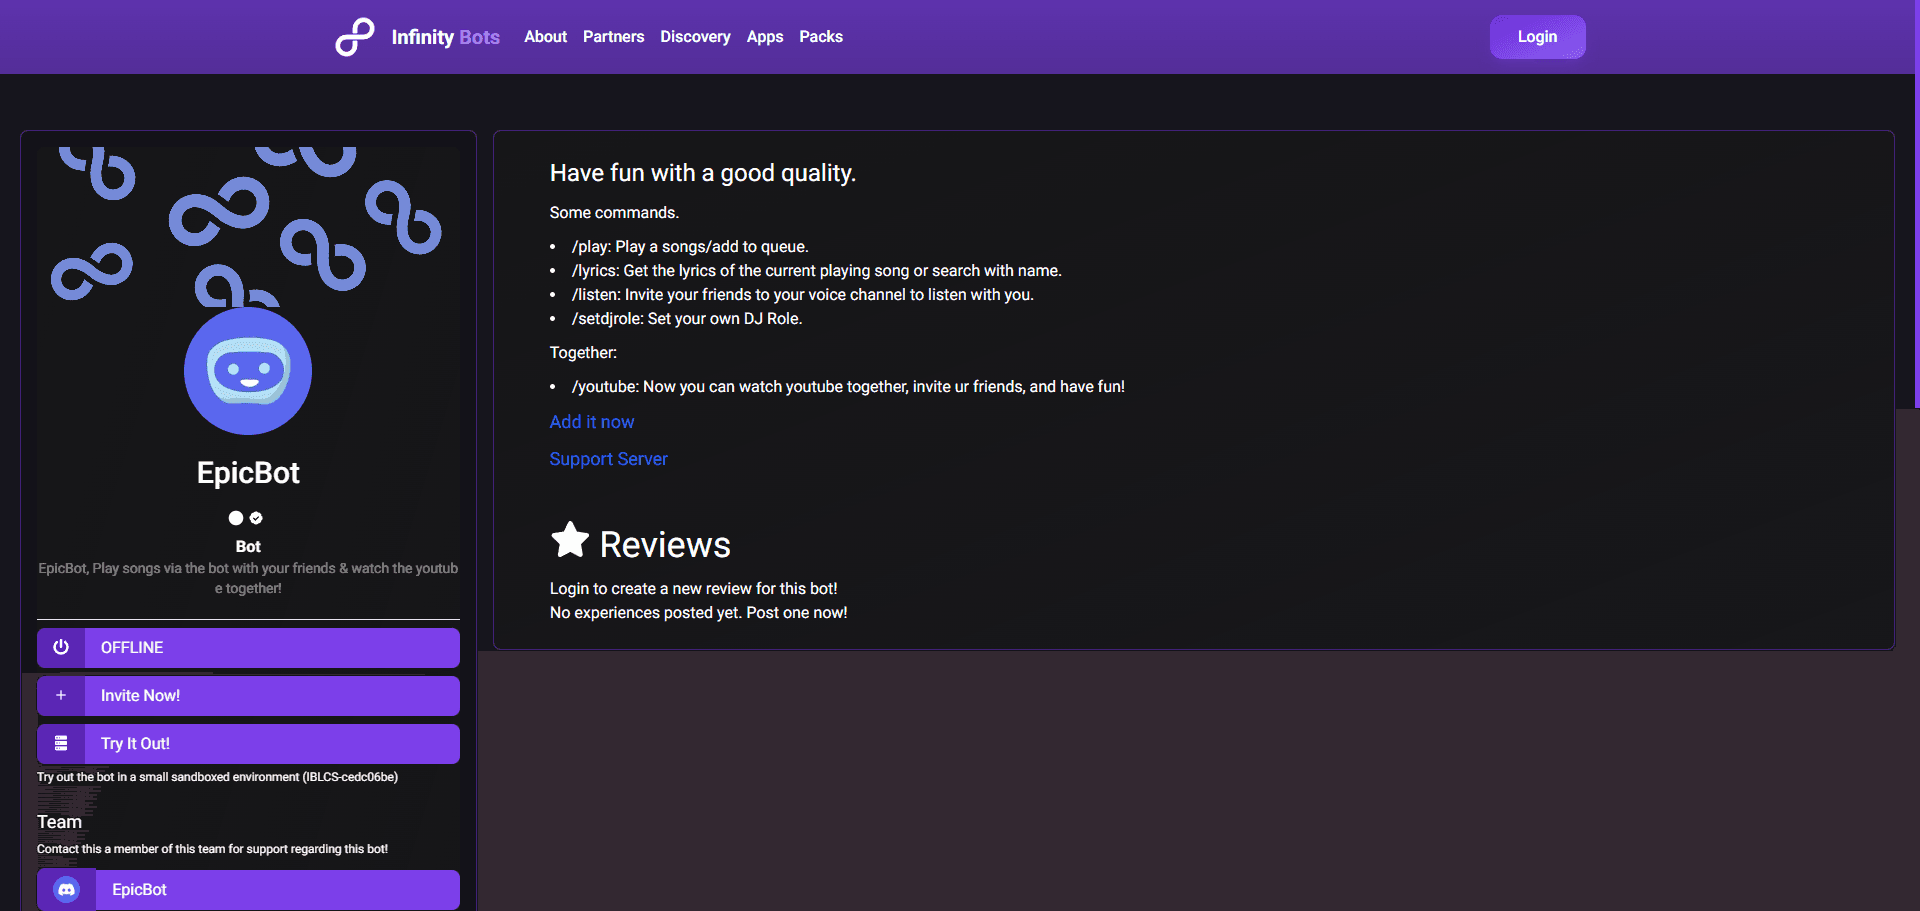Click the bot short description text
The image size is (1920, 911).
pyautogui.click(x=248, y=578)
